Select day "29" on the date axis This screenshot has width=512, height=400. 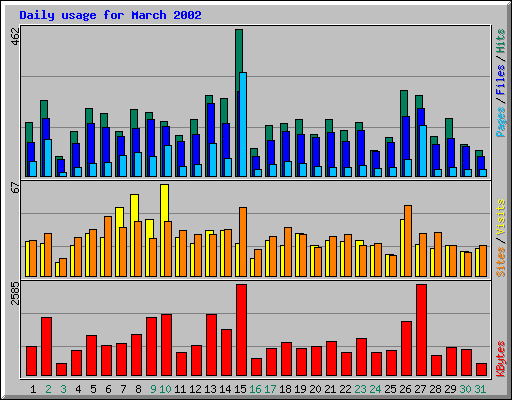pyautogui.click(x=450, y=389)
